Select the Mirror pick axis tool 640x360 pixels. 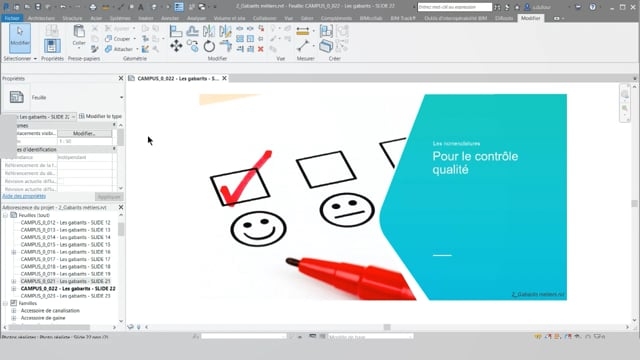coord(209,31)
